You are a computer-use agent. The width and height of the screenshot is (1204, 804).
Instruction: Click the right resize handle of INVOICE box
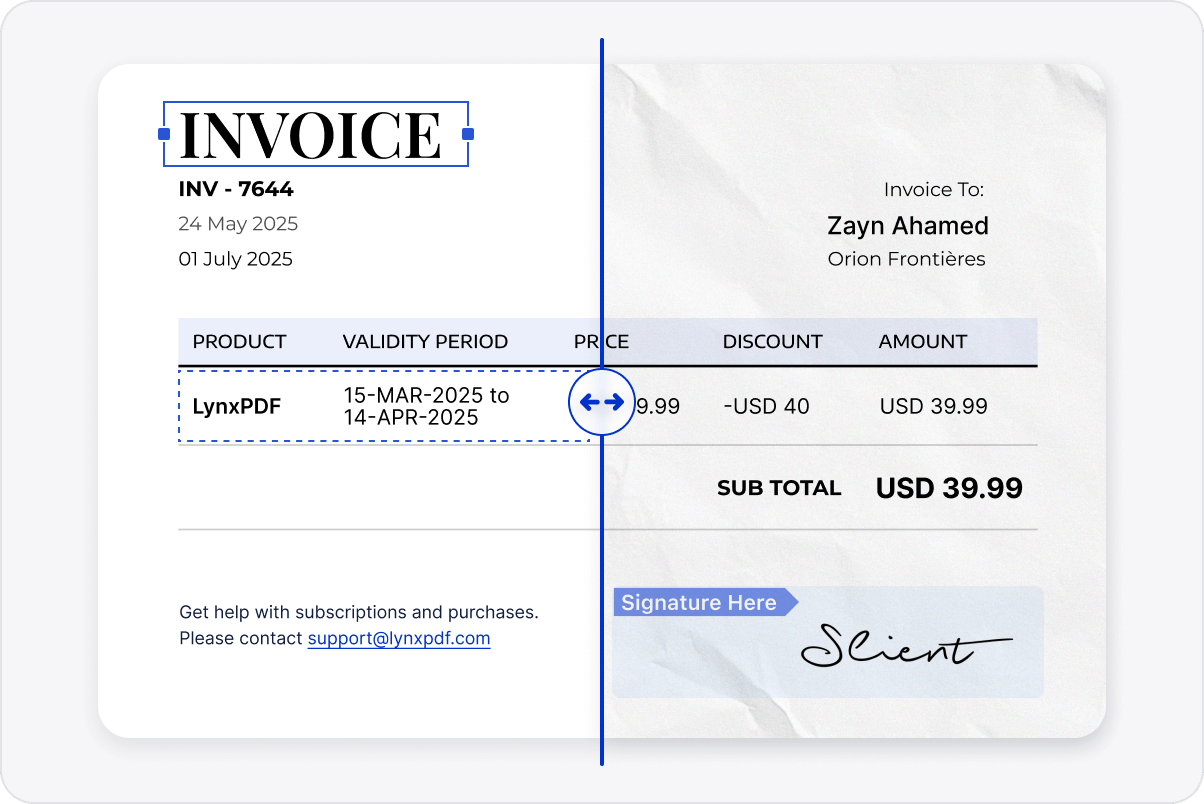[x=467, y=134]
